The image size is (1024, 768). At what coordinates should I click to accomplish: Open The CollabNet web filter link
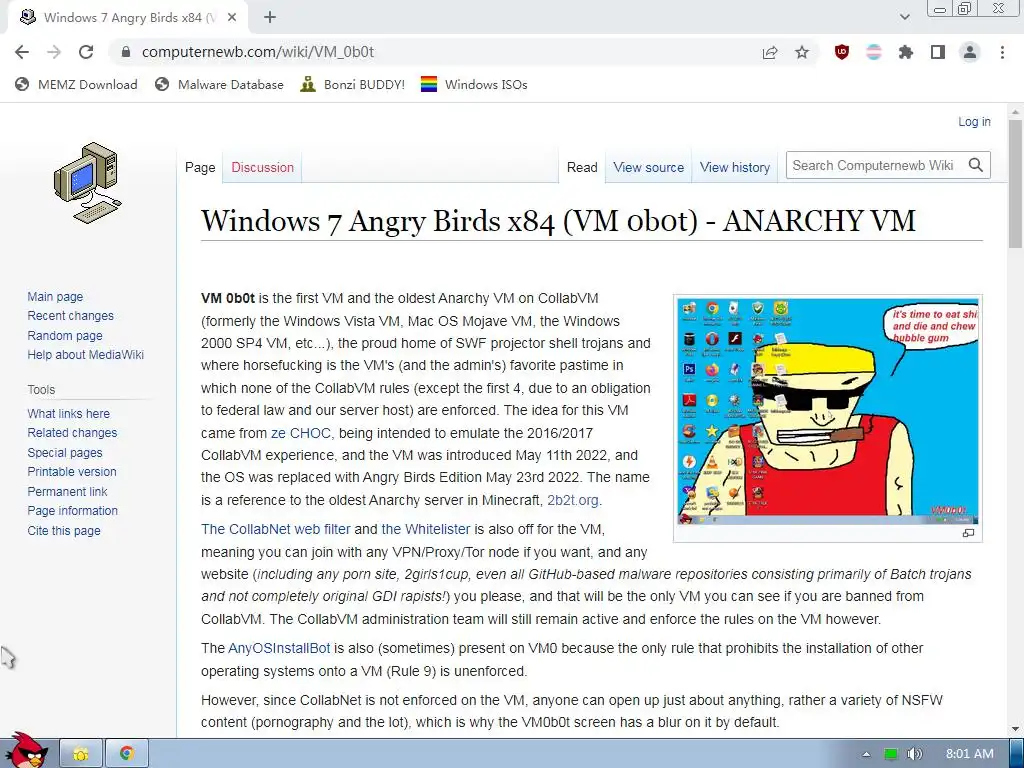pos(276,529)
